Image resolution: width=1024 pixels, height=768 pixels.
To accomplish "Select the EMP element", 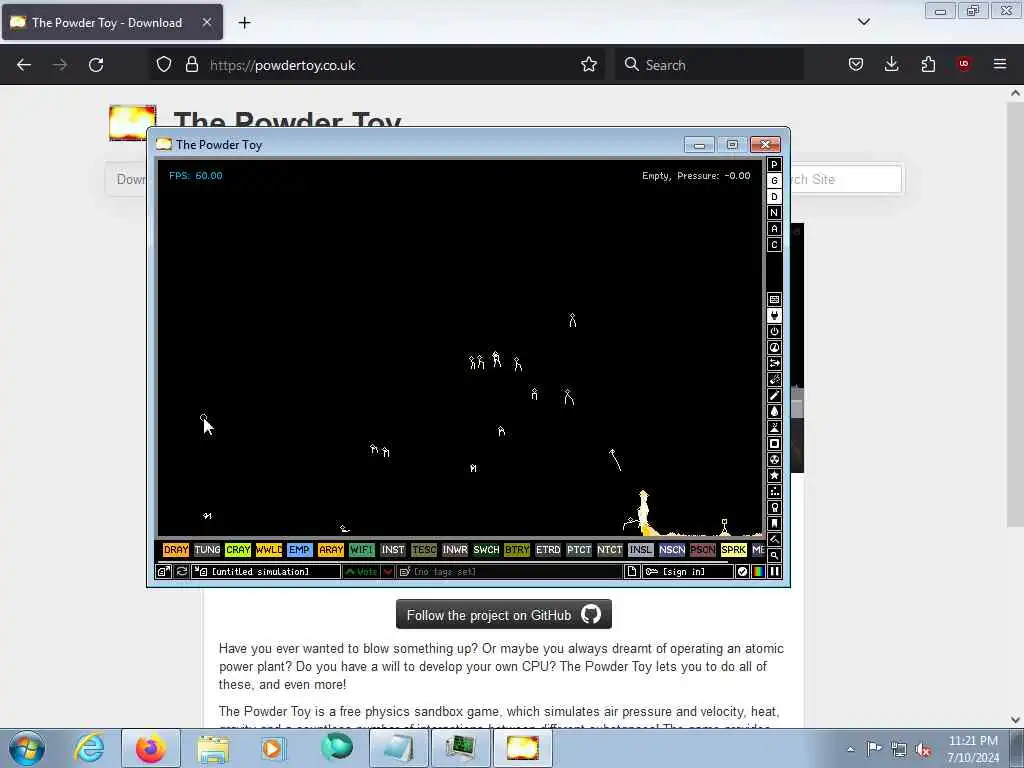I will click(299, 550).
